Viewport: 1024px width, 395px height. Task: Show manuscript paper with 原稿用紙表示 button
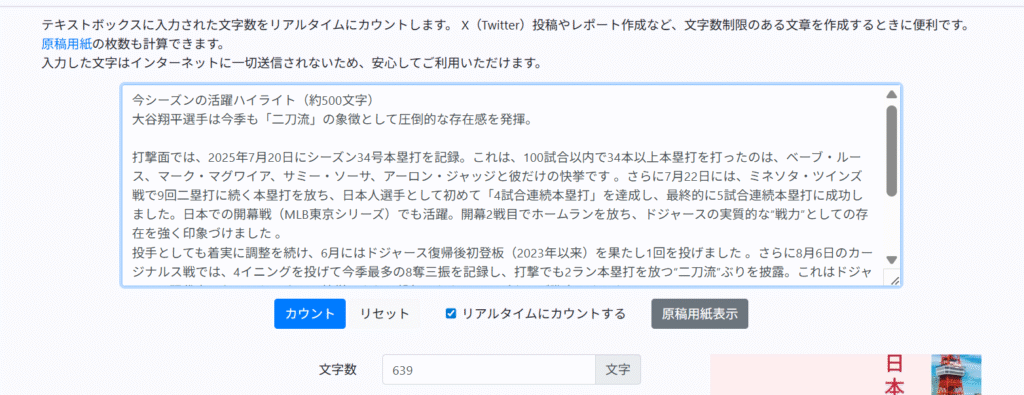[699, 313]
